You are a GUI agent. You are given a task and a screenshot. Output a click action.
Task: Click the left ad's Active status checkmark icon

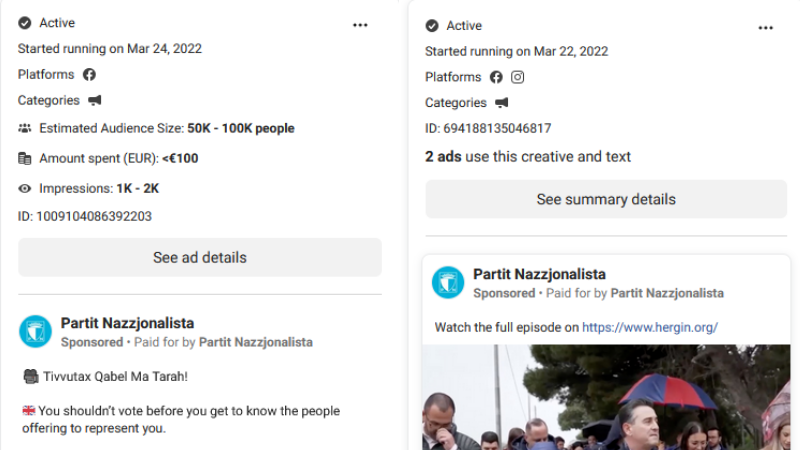click(x=25, y=23)
